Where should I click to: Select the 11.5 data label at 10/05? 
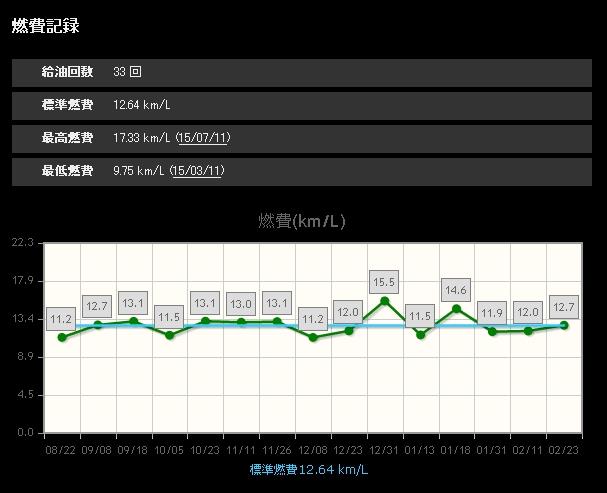169,317
